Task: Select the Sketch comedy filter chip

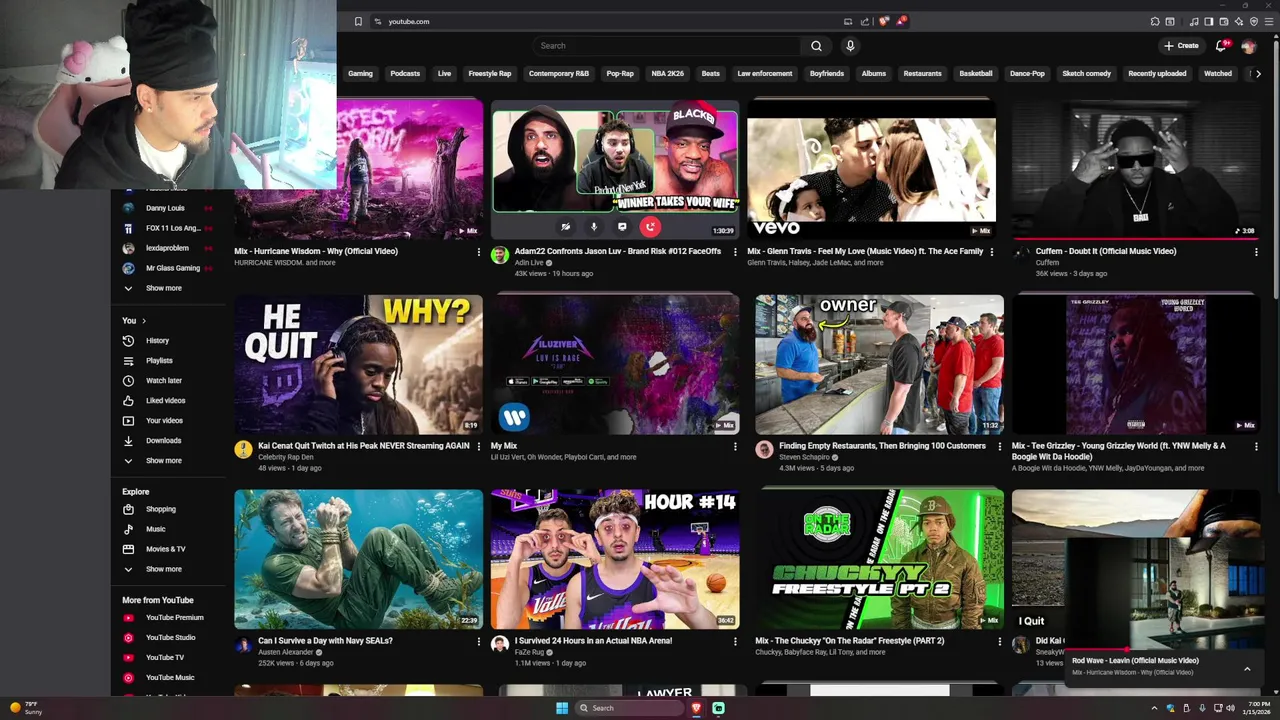Action: coord(1086,73)
